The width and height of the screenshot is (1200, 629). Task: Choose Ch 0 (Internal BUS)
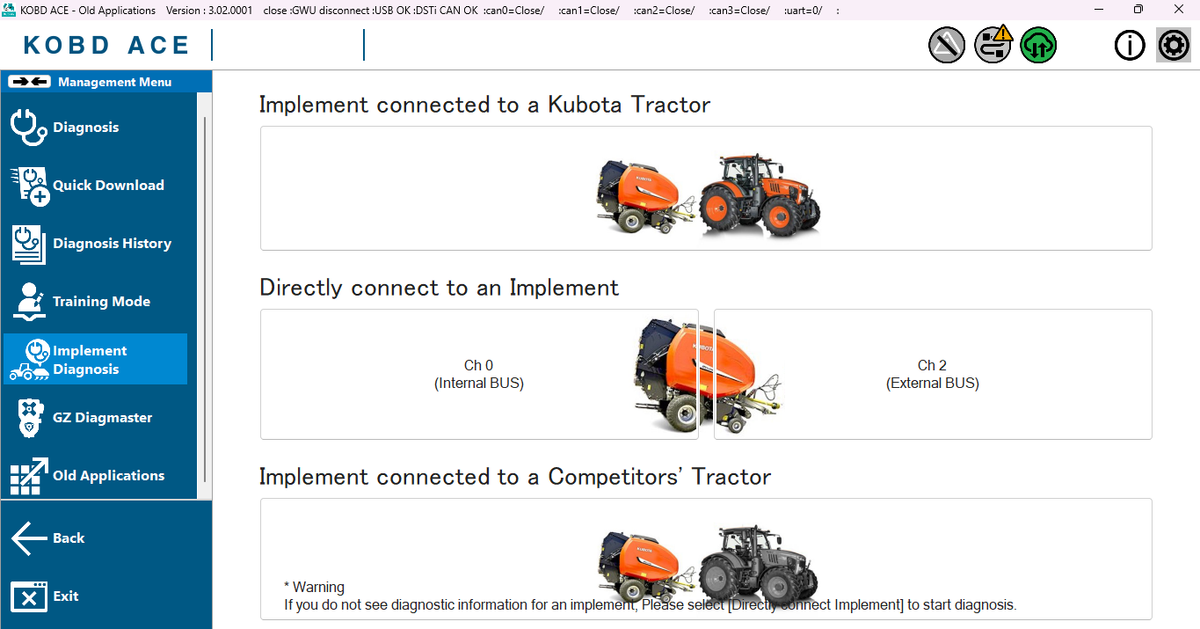click(x=479, y=374)
